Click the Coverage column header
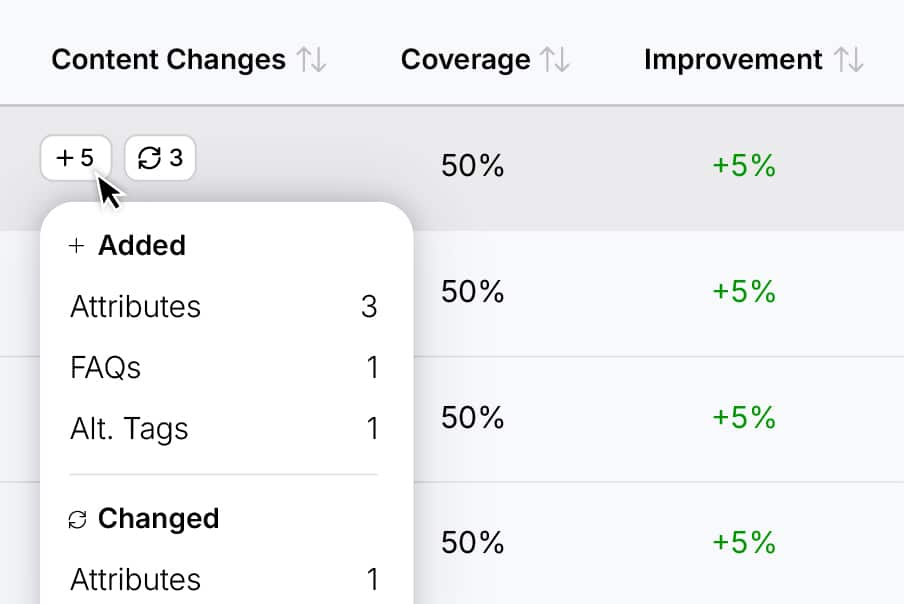904x604 pixels. pos(466,59)
